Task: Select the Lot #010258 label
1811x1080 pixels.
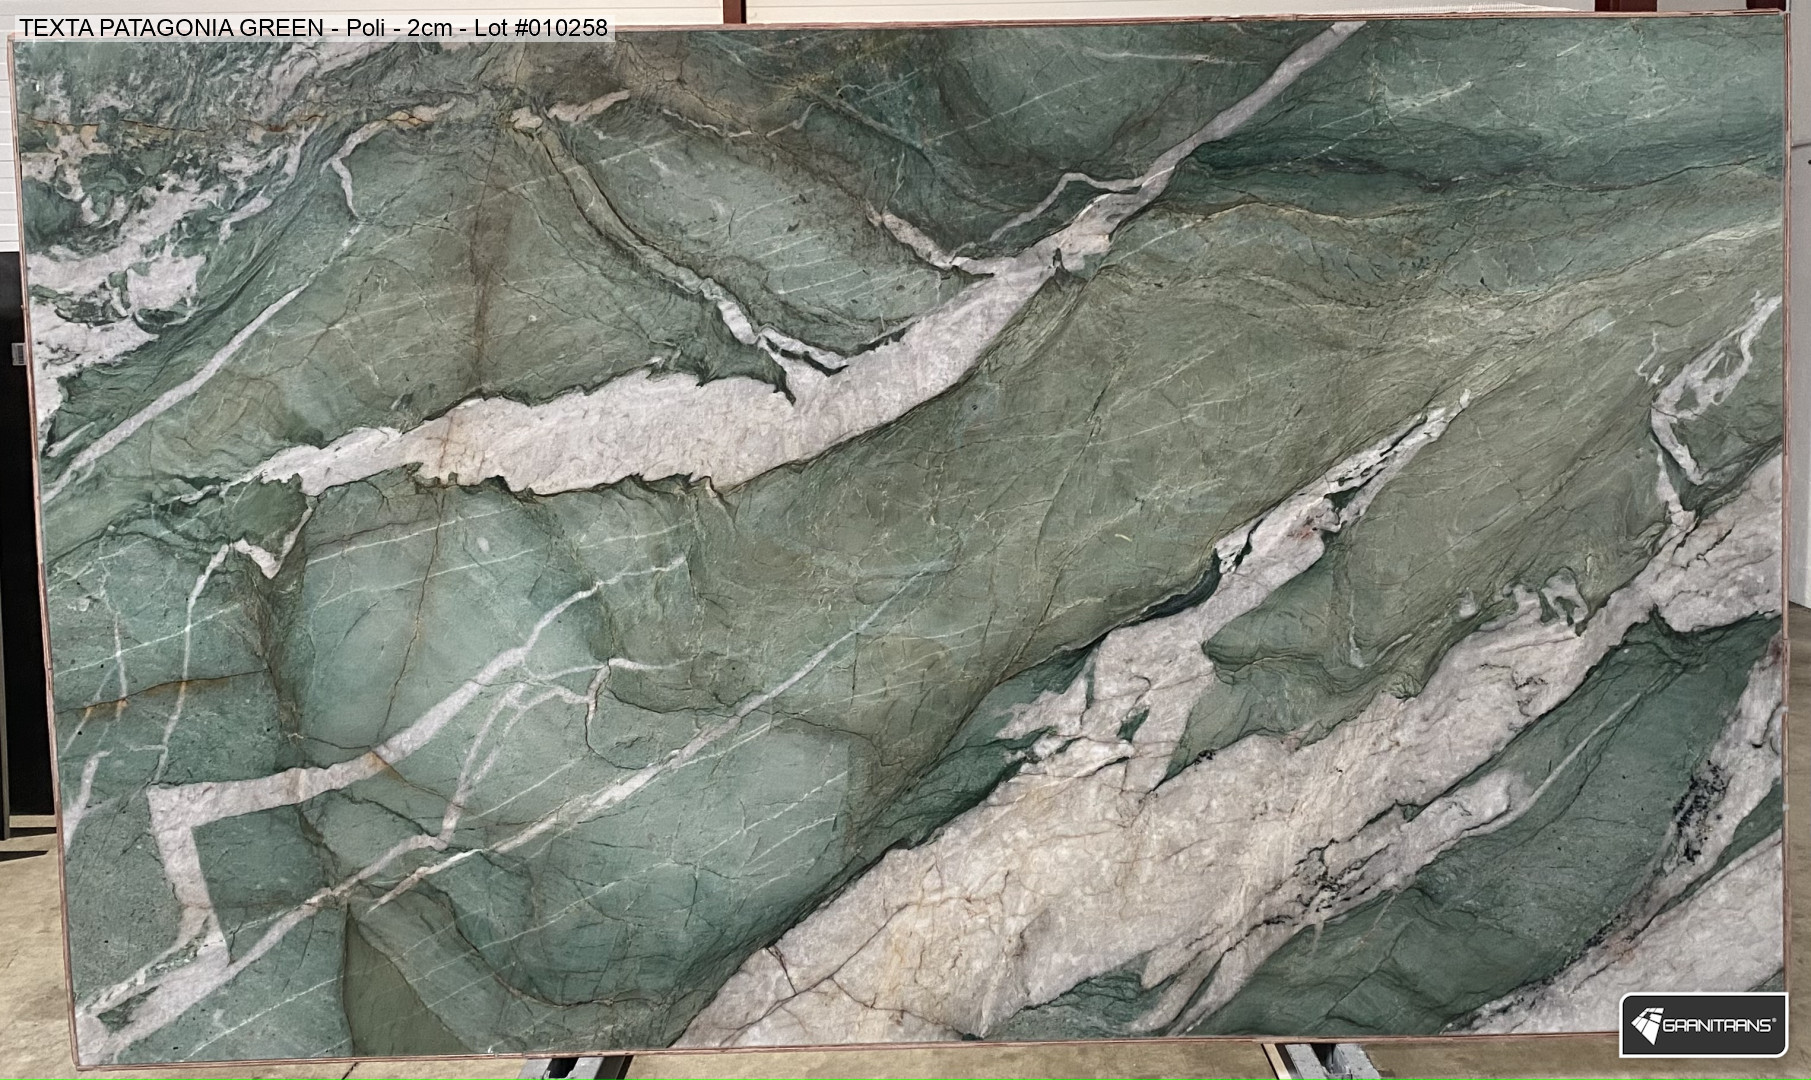Action: (x=541, y=28)
